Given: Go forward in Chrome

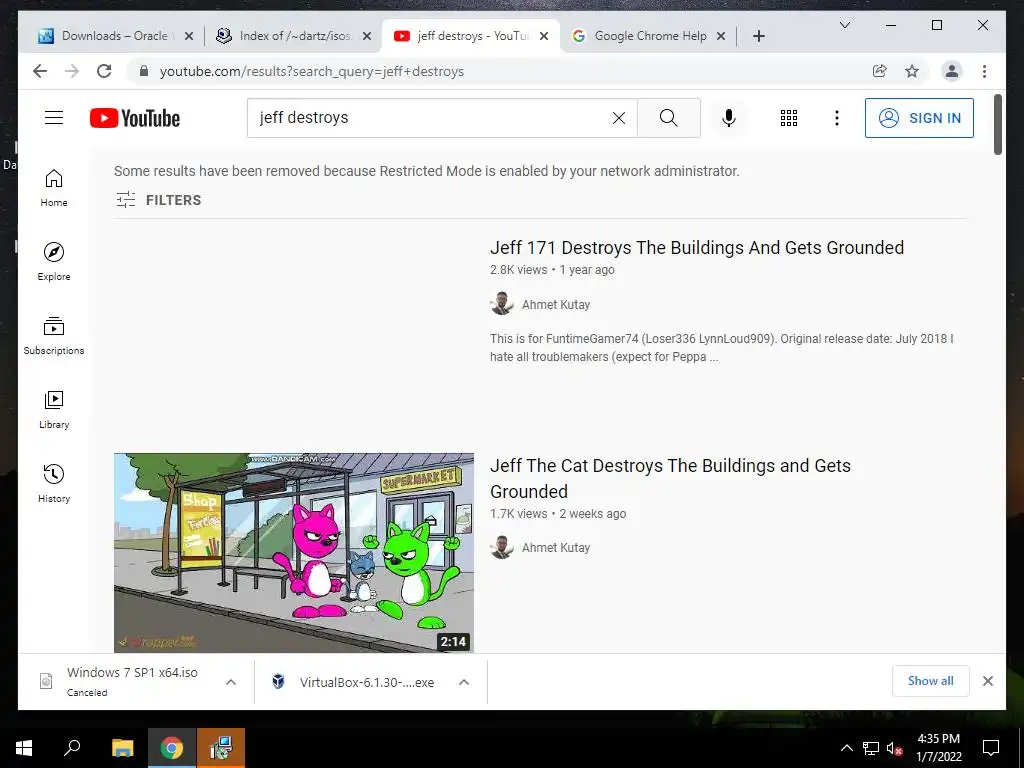Looking at the screenshot, I should coord(72,71).
